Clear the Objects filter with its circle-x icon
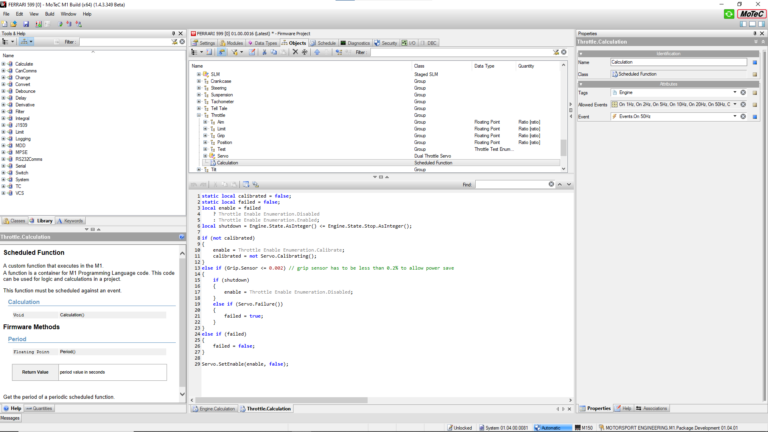The height and width of the screenshot is (432, 768). 564,52
